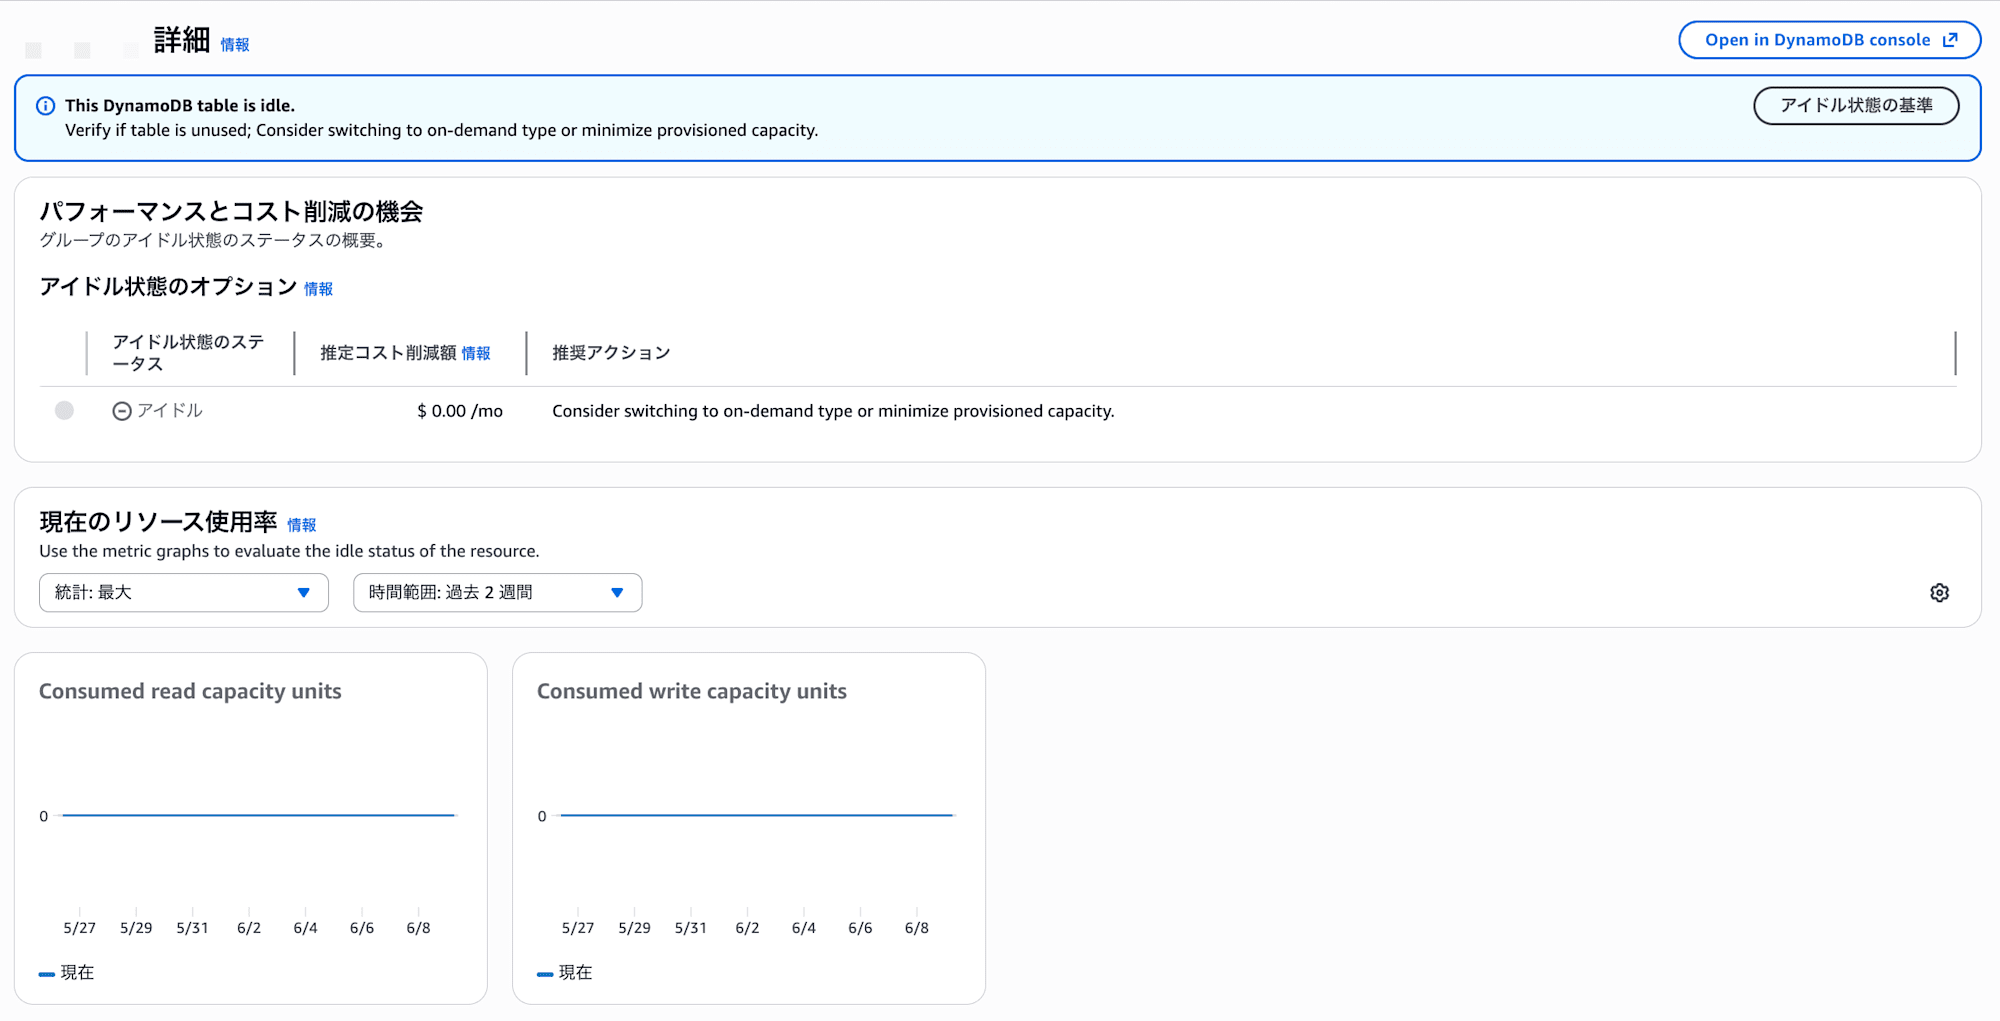Click the $ 0.00 /mo cost value
The height and width of the screenshot is (1021, 2000).
[x=460, y=411]
